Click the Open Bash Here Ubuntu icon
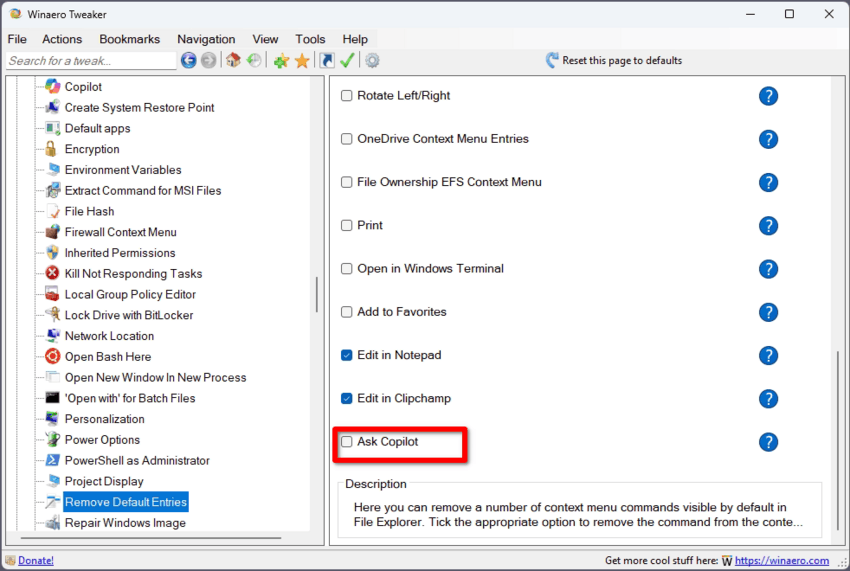850x571 pixels. click(x=53, y=356)
